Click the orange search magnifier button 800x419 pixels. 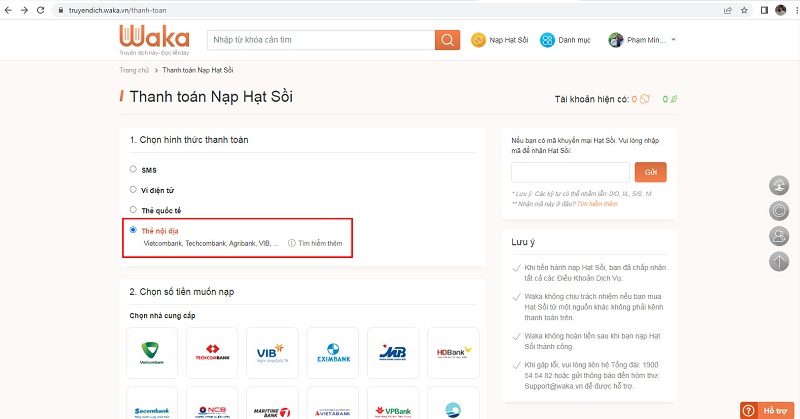coord(447,40)
